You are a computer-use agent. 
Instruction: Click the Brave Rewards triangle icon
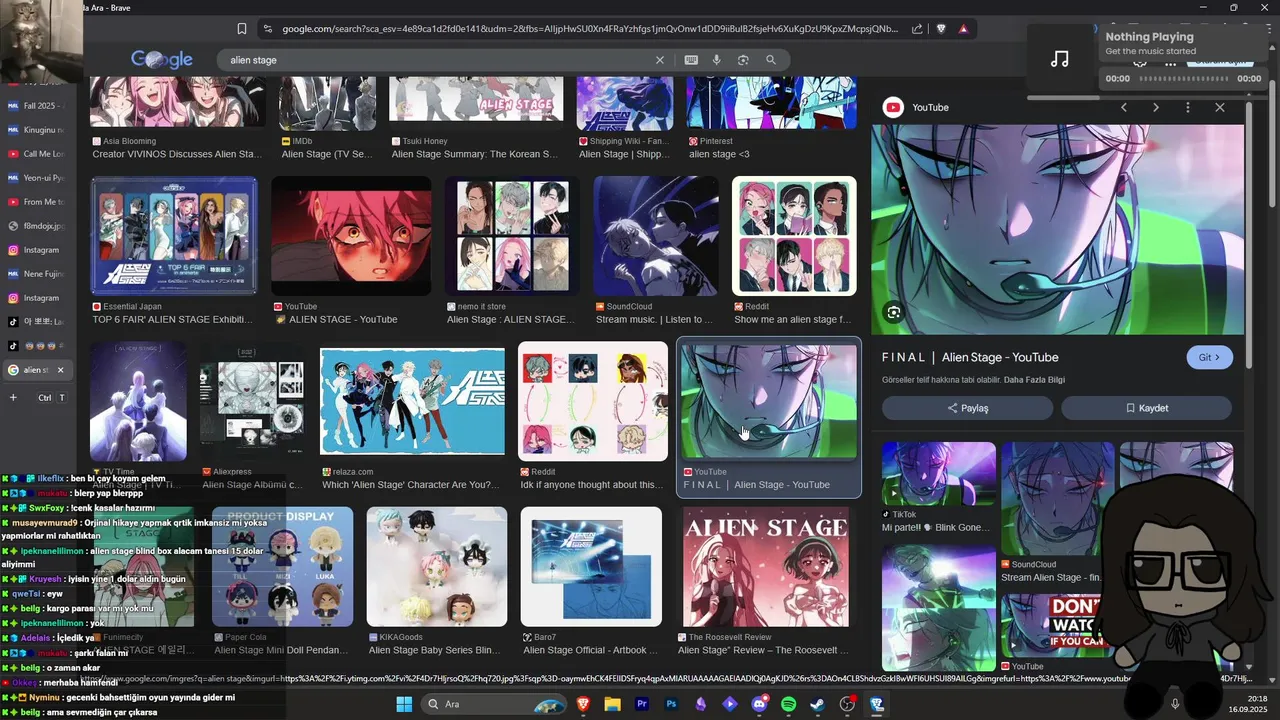(964, 29)
